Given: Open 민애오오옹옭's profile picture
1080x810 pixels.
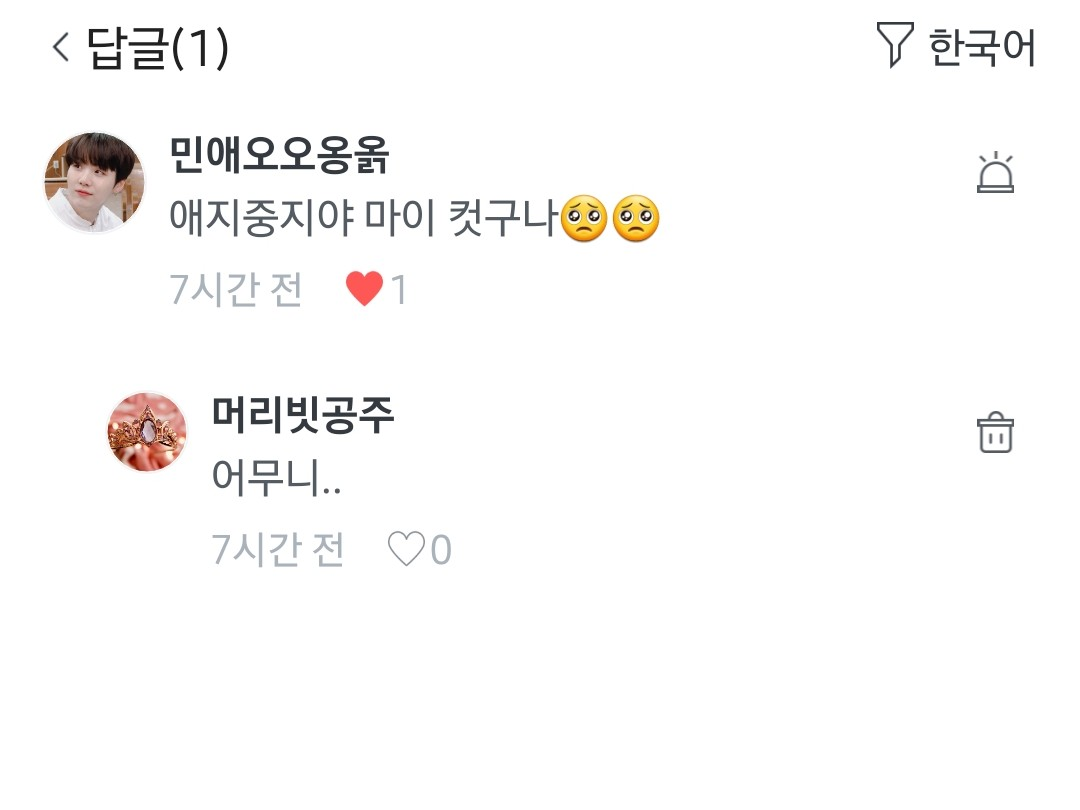Looking at the screenshot, I should click(94, 183).
